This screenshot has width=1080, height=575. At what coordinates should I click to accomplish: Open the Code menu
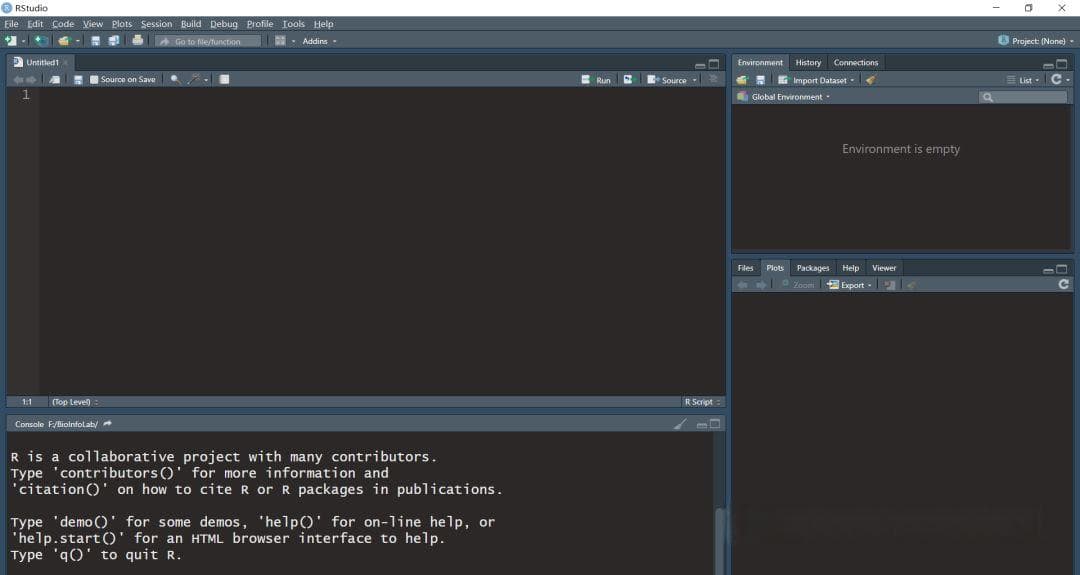click(63, 24)
